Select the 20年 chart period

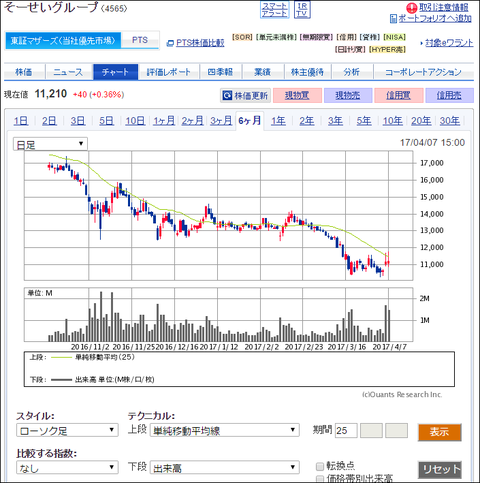coord(421,121)
